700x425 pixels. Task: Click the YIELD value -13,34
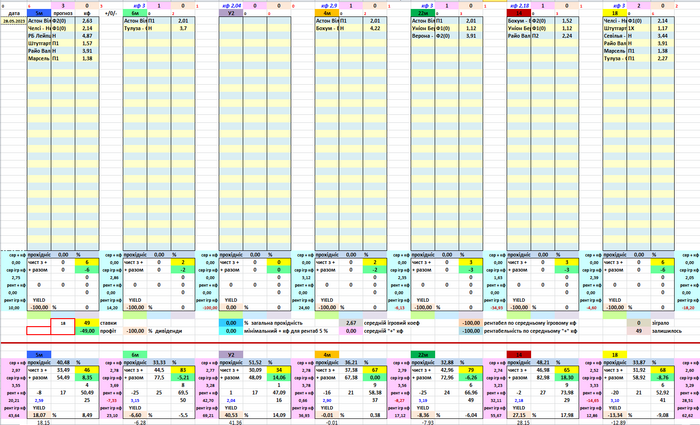615,415
